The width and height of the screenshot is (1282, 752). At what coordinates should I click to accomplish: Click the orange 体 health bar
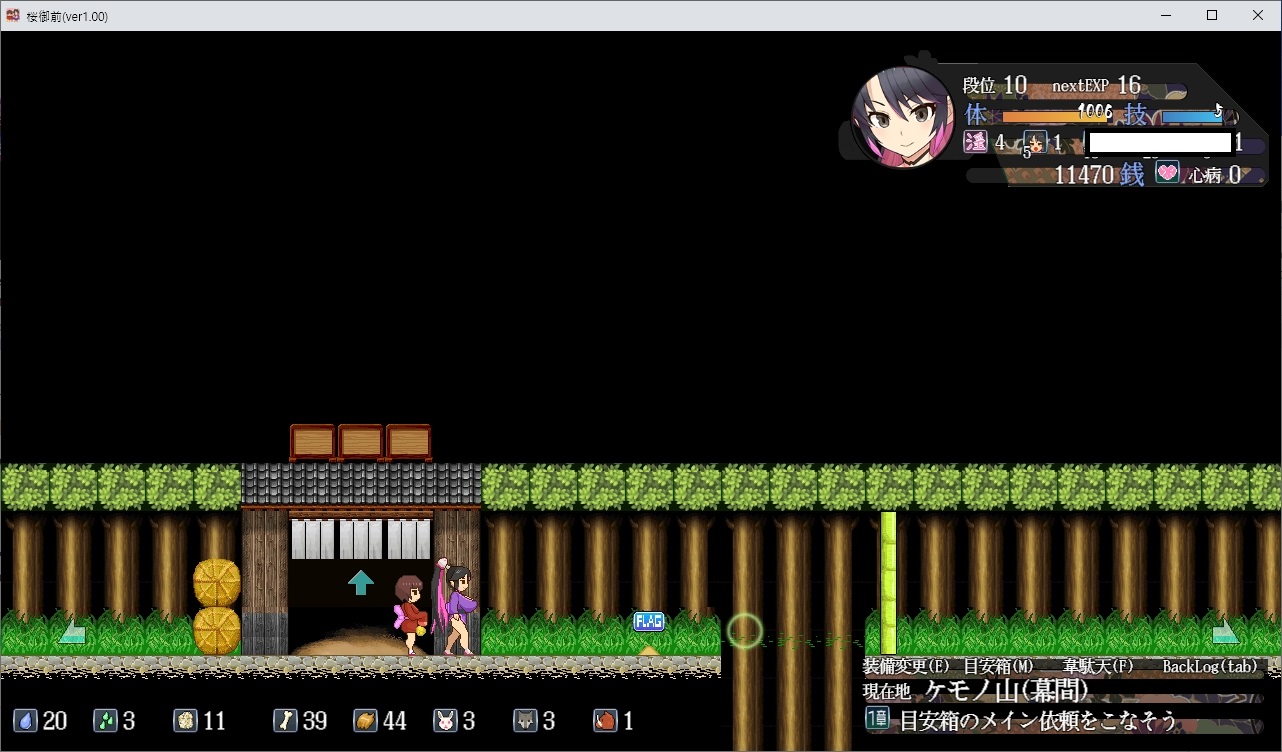tap(1057, 116)
